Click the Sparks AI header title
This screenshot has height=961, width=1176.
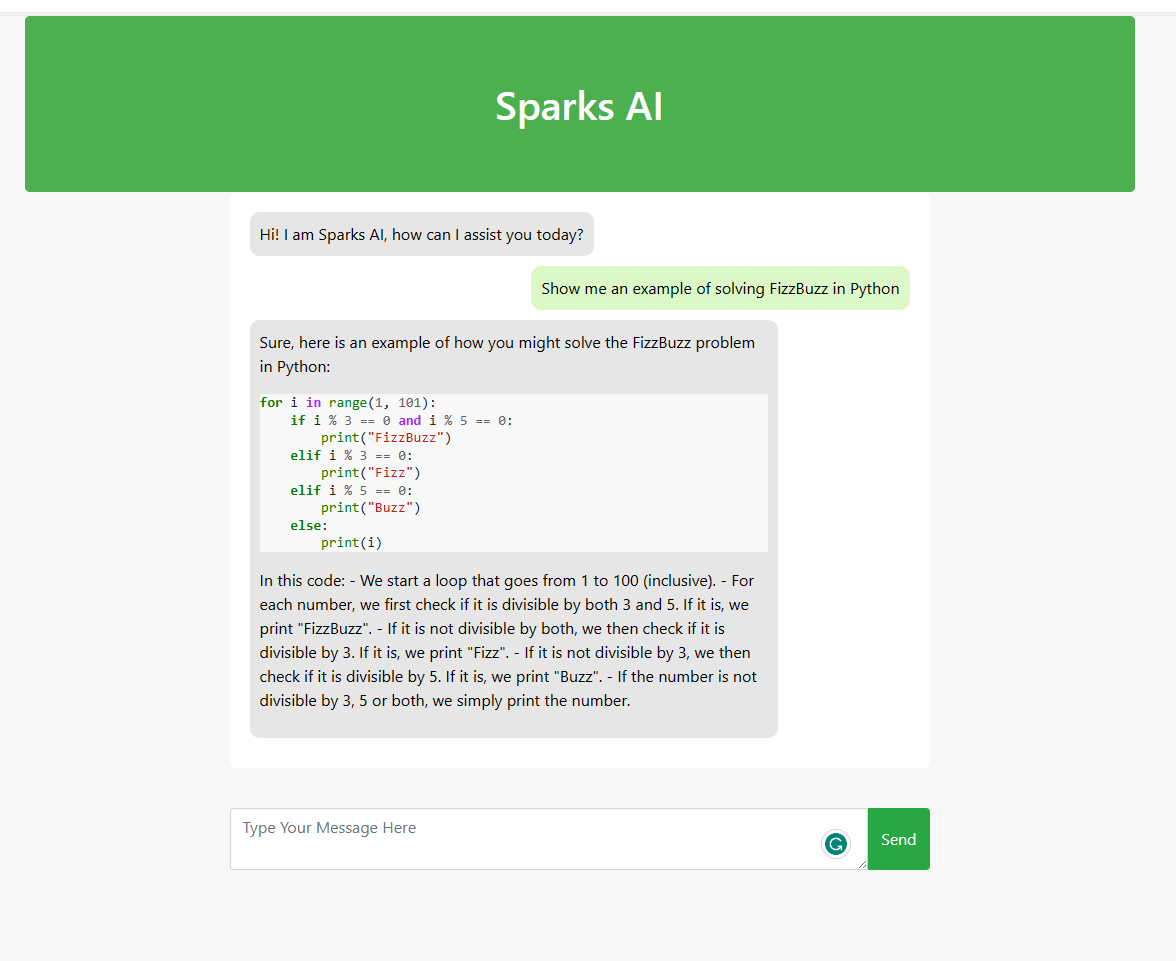(579, 107)
